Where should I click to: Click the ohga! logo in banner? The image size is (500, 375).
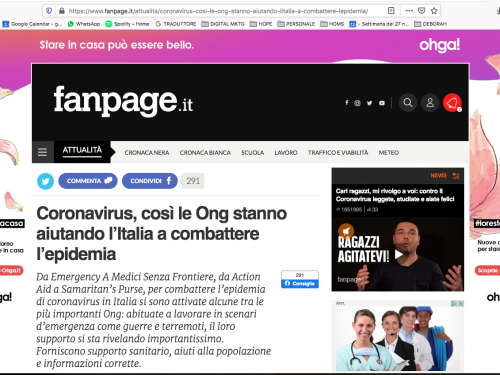click(x=439, y=45)
